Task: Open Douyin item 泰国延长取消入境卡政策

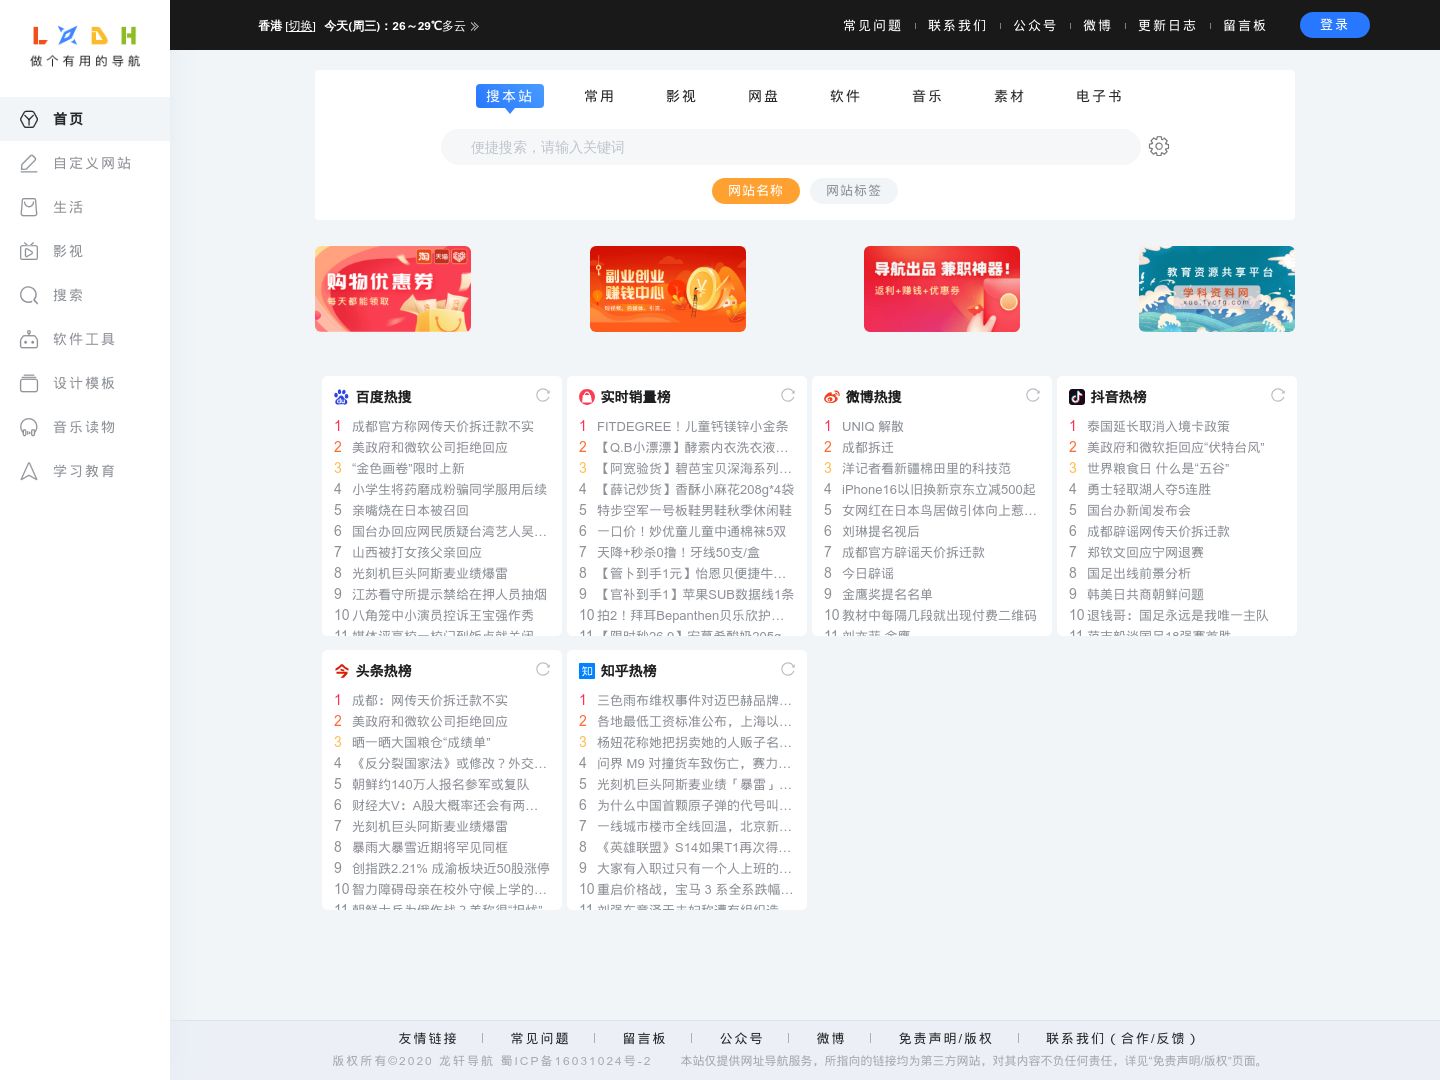Action: pyautogui.click(x=1158, y=426)
